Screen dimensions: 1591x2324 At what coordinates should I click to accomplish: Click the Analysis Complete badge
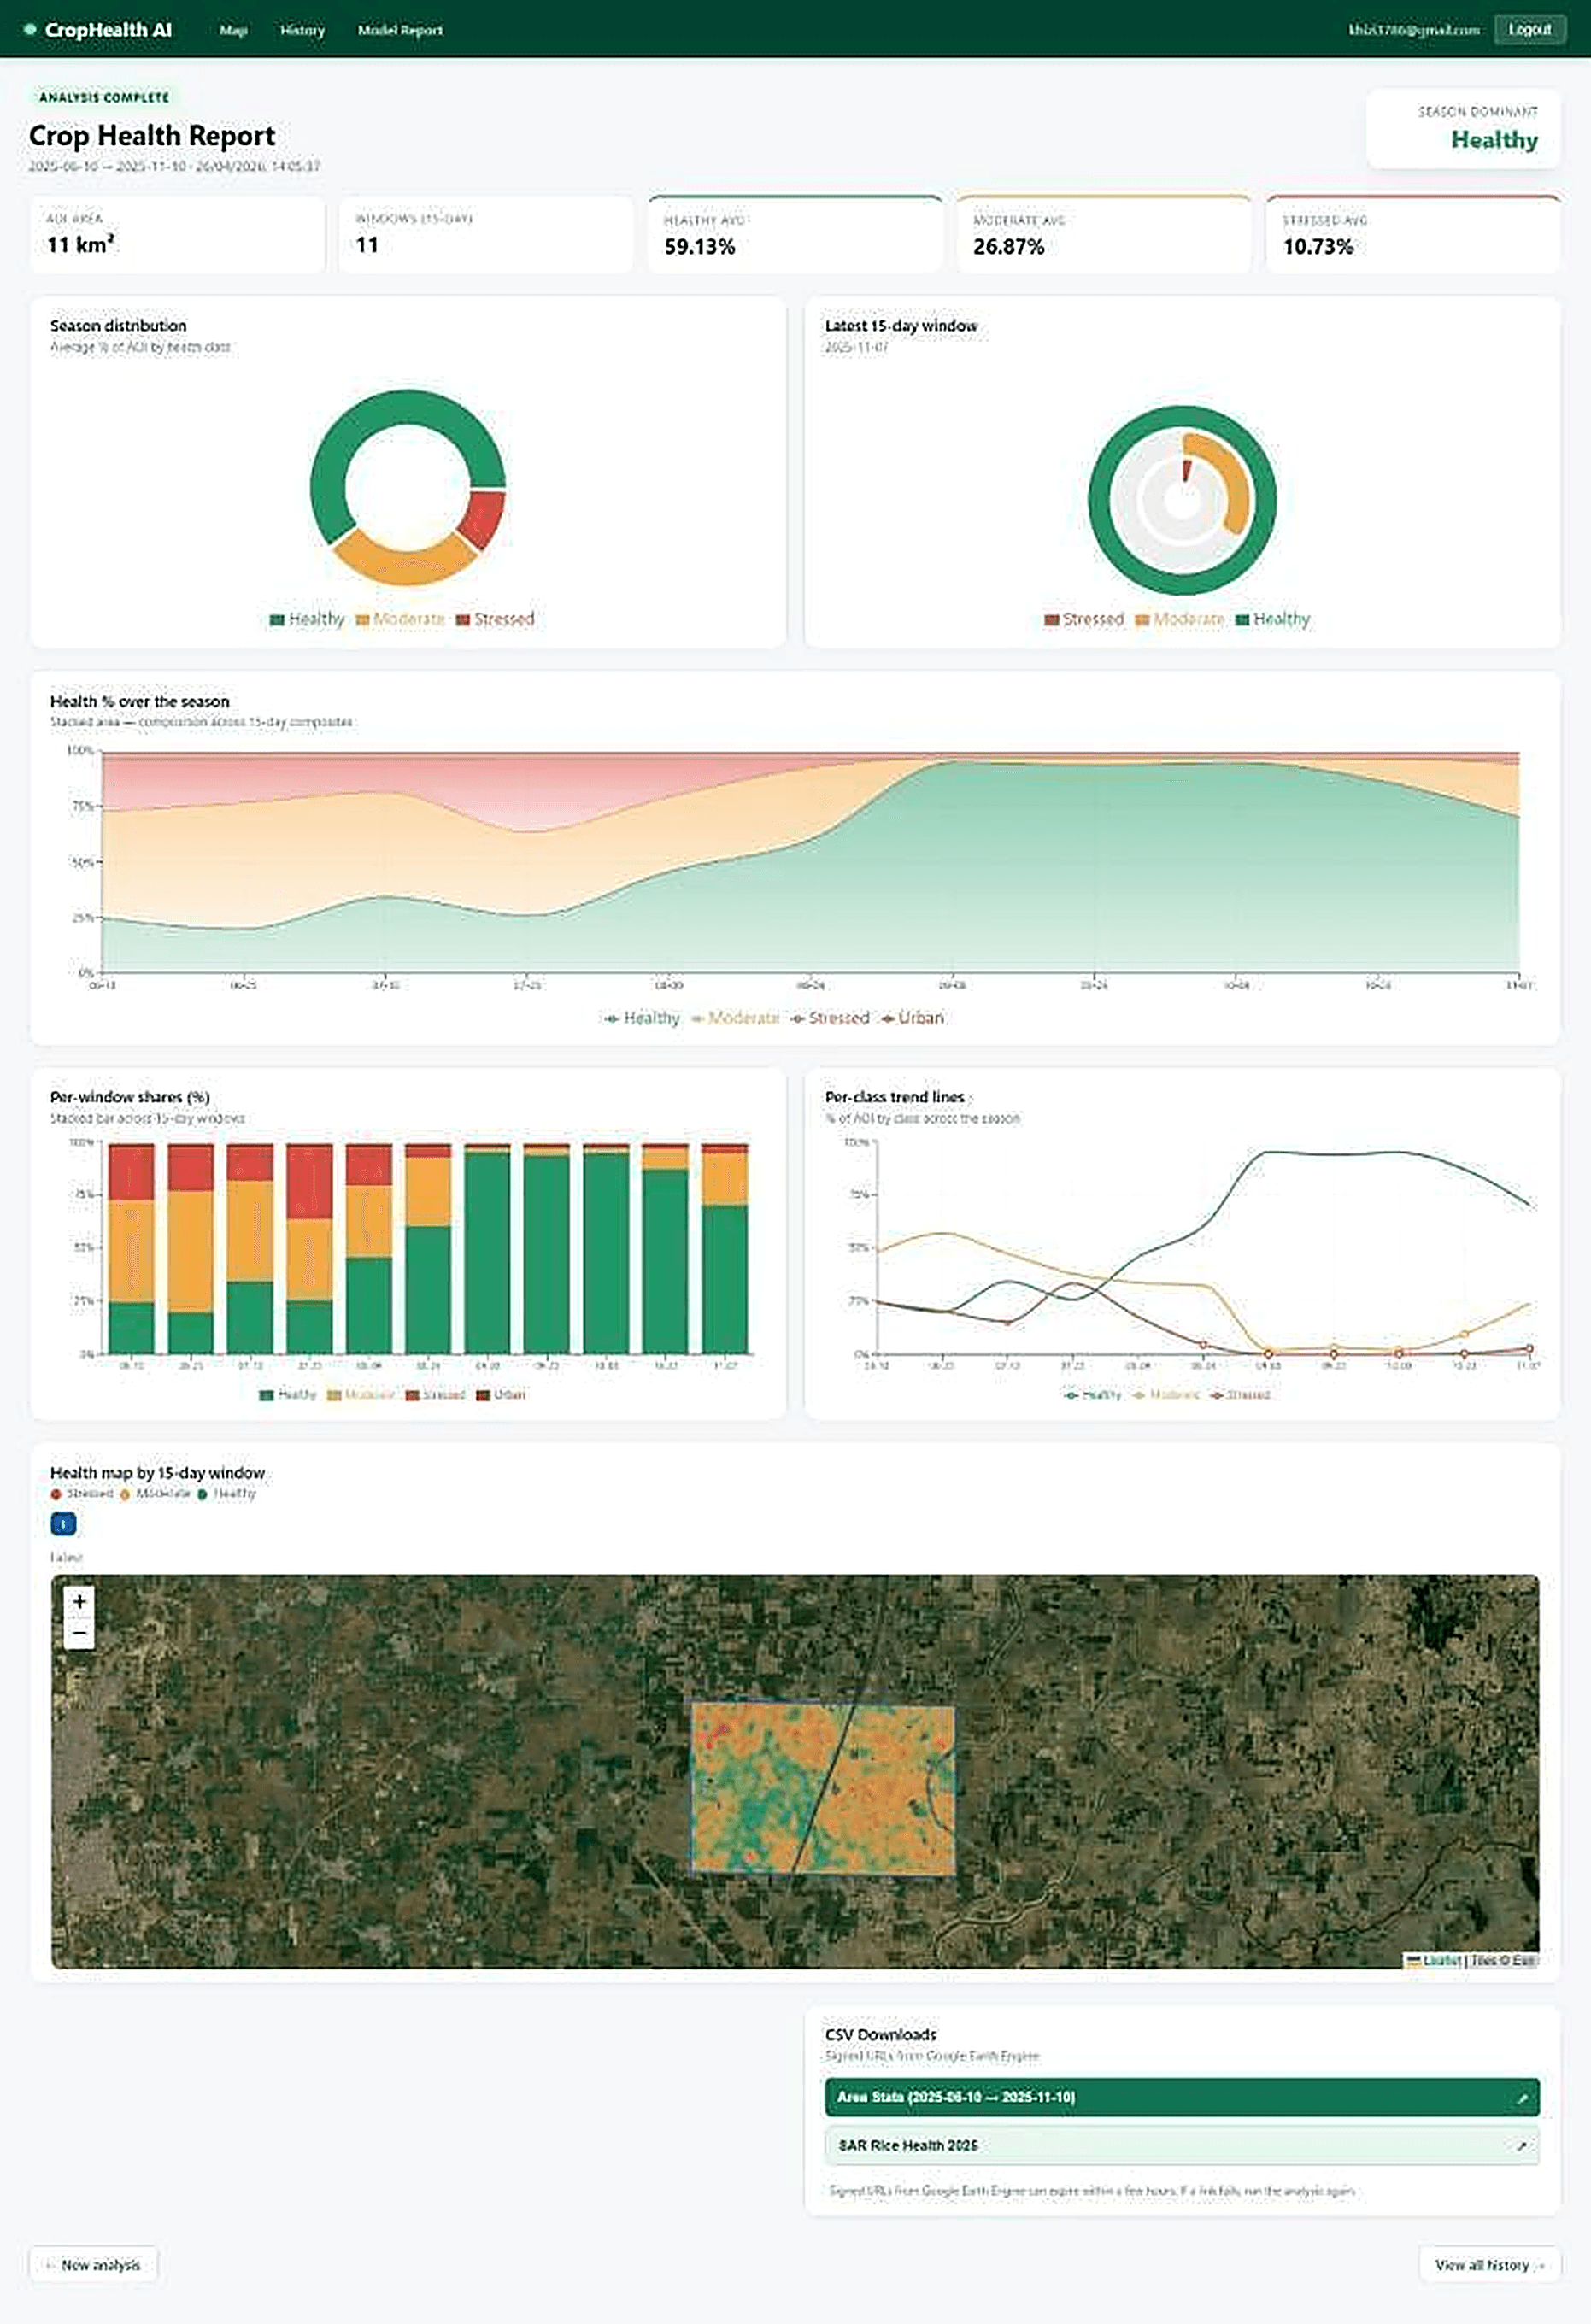[x=104, y=97]
